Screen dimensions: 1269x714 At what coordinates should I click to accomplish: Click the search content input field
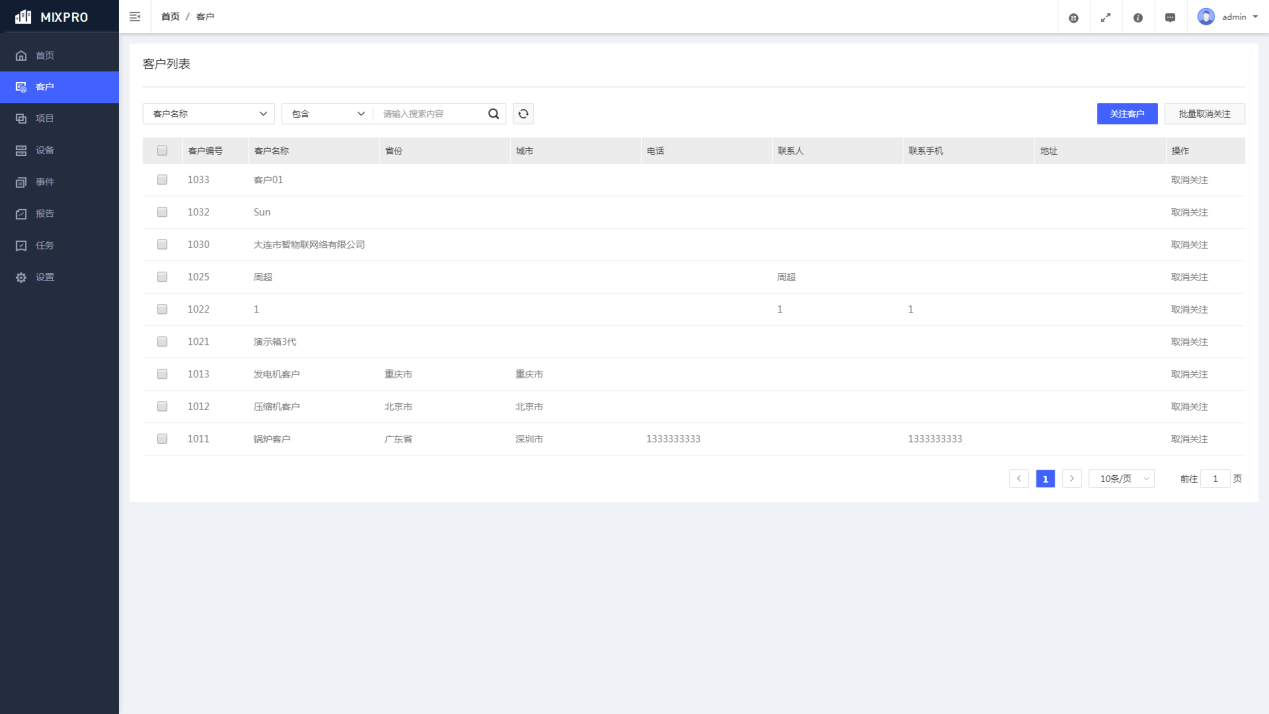click(430, 114)
